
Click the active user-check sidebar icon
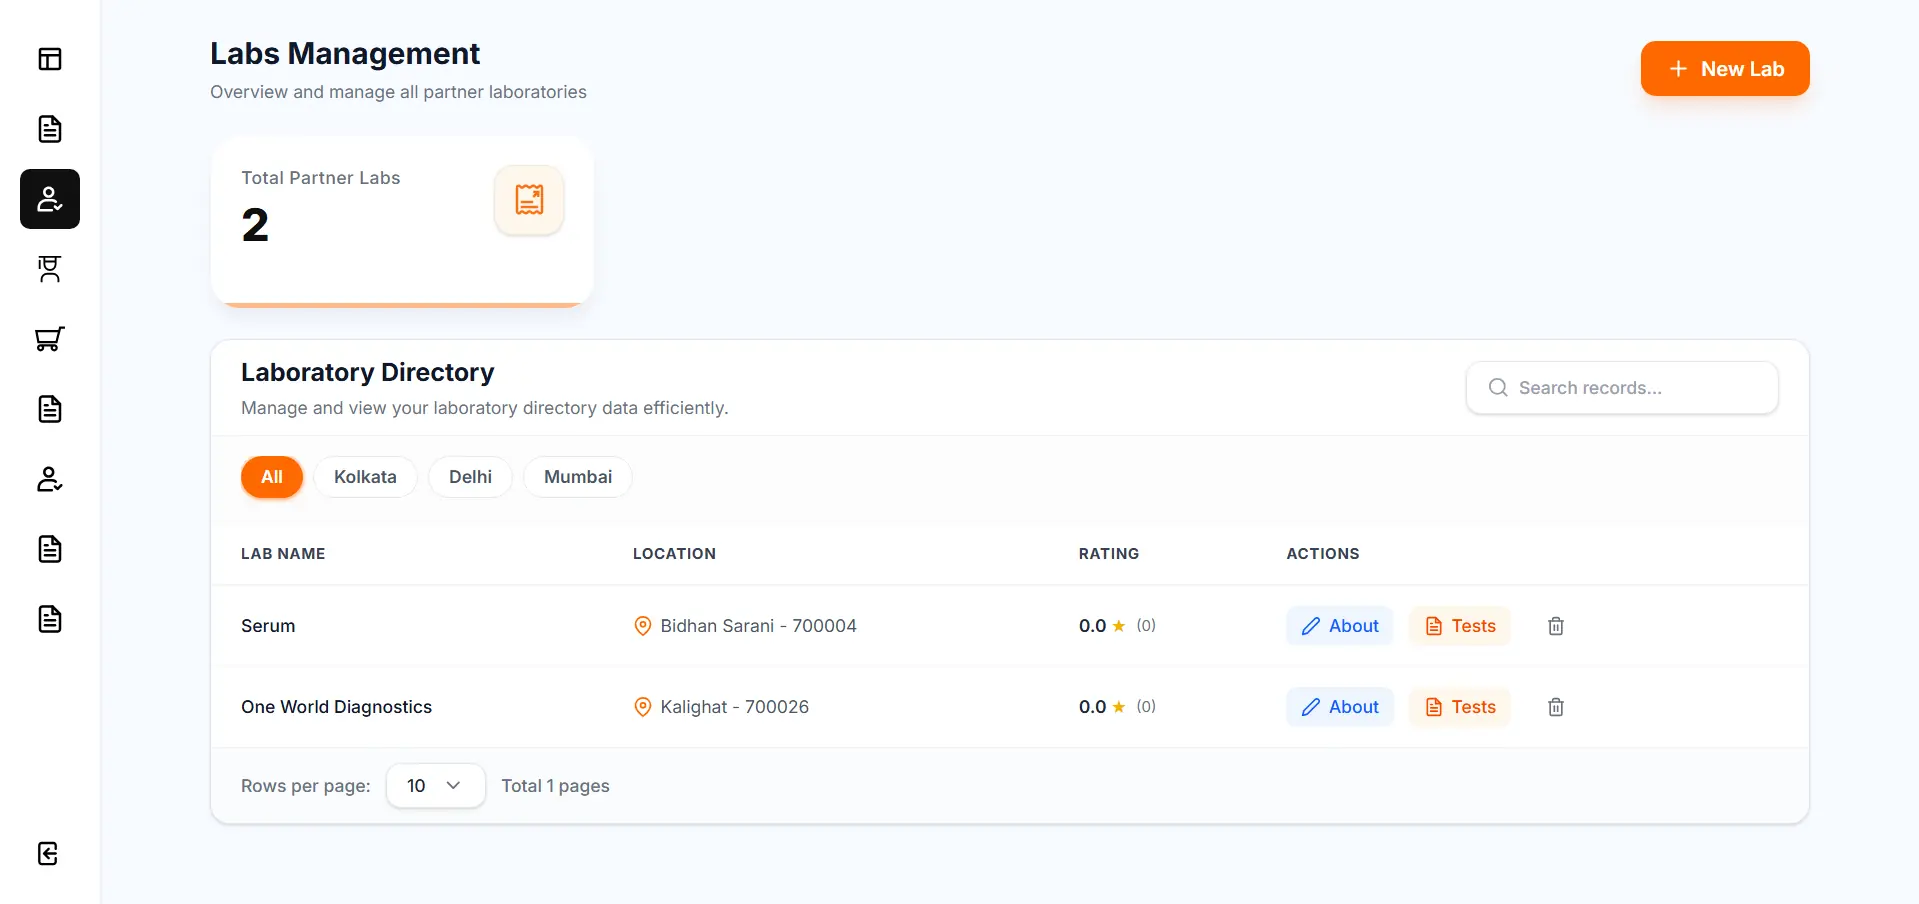click(50, 199)
